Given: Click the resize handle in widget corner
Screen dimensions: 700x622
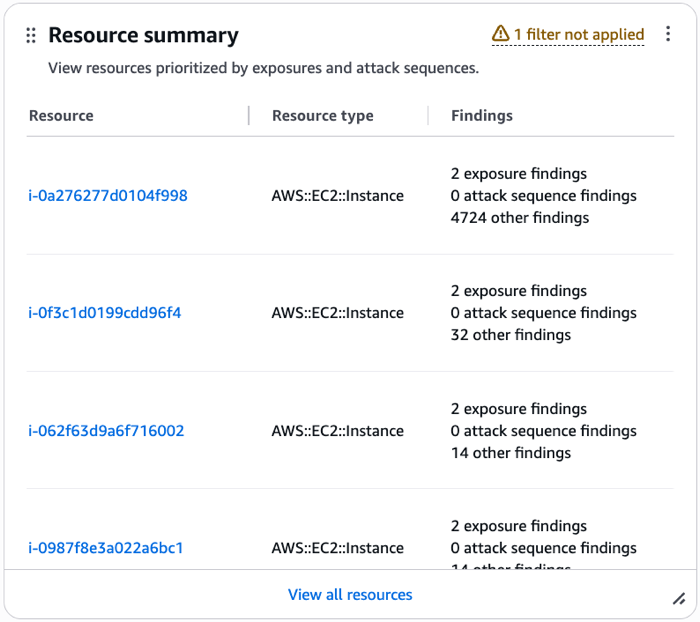Looking at the screenshot, I should pyautogui.click(x=678, y=598).
